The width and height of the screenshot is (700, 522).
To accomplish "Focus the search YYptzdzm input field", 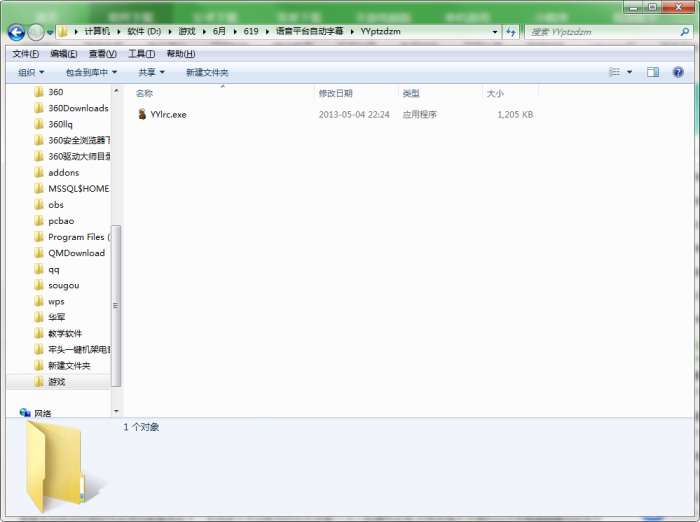I will tap(603, 32).
